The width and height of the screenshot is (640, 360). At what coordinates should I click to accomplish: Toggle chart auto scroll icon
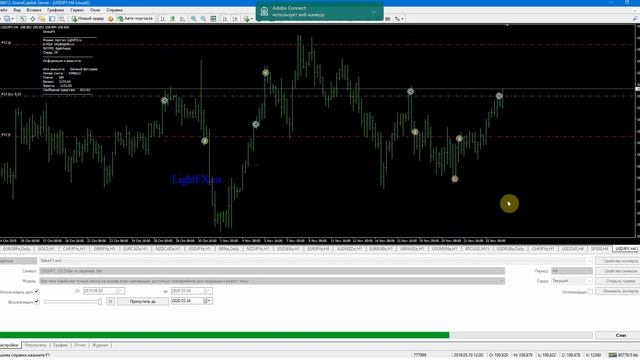click(x=225, y=19)
